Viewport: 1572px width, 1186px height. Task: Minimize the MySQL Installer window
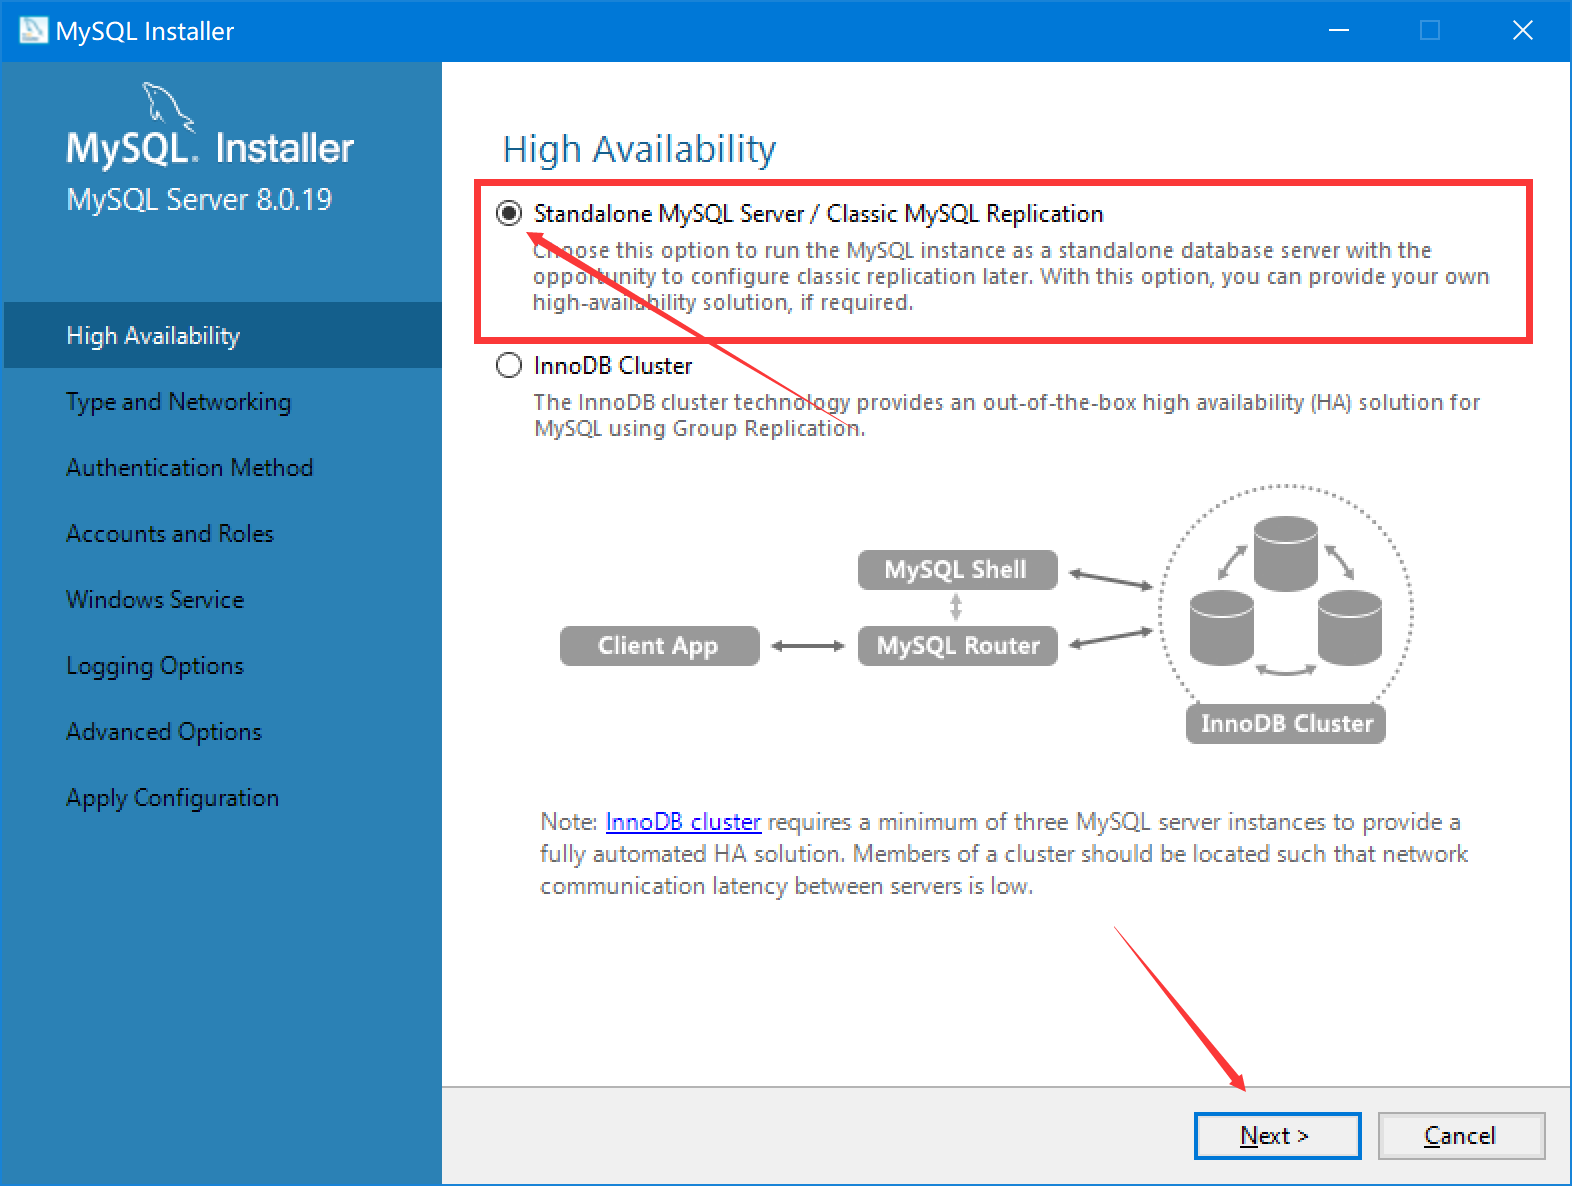[x=1339, y=30]
